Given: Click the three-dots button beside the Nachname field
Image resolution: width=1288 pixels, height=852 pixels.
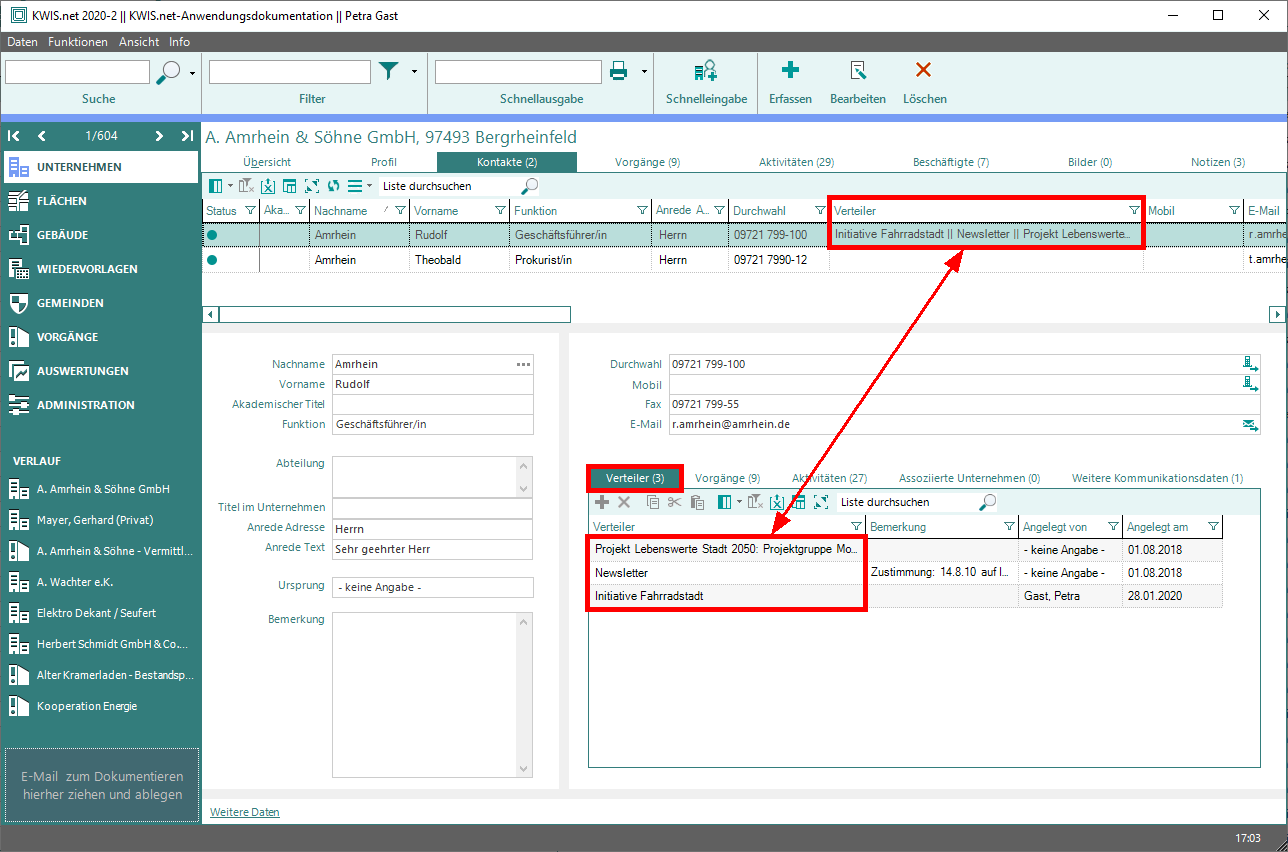Looking at the screenshot, I should click(x=524, y=364).
